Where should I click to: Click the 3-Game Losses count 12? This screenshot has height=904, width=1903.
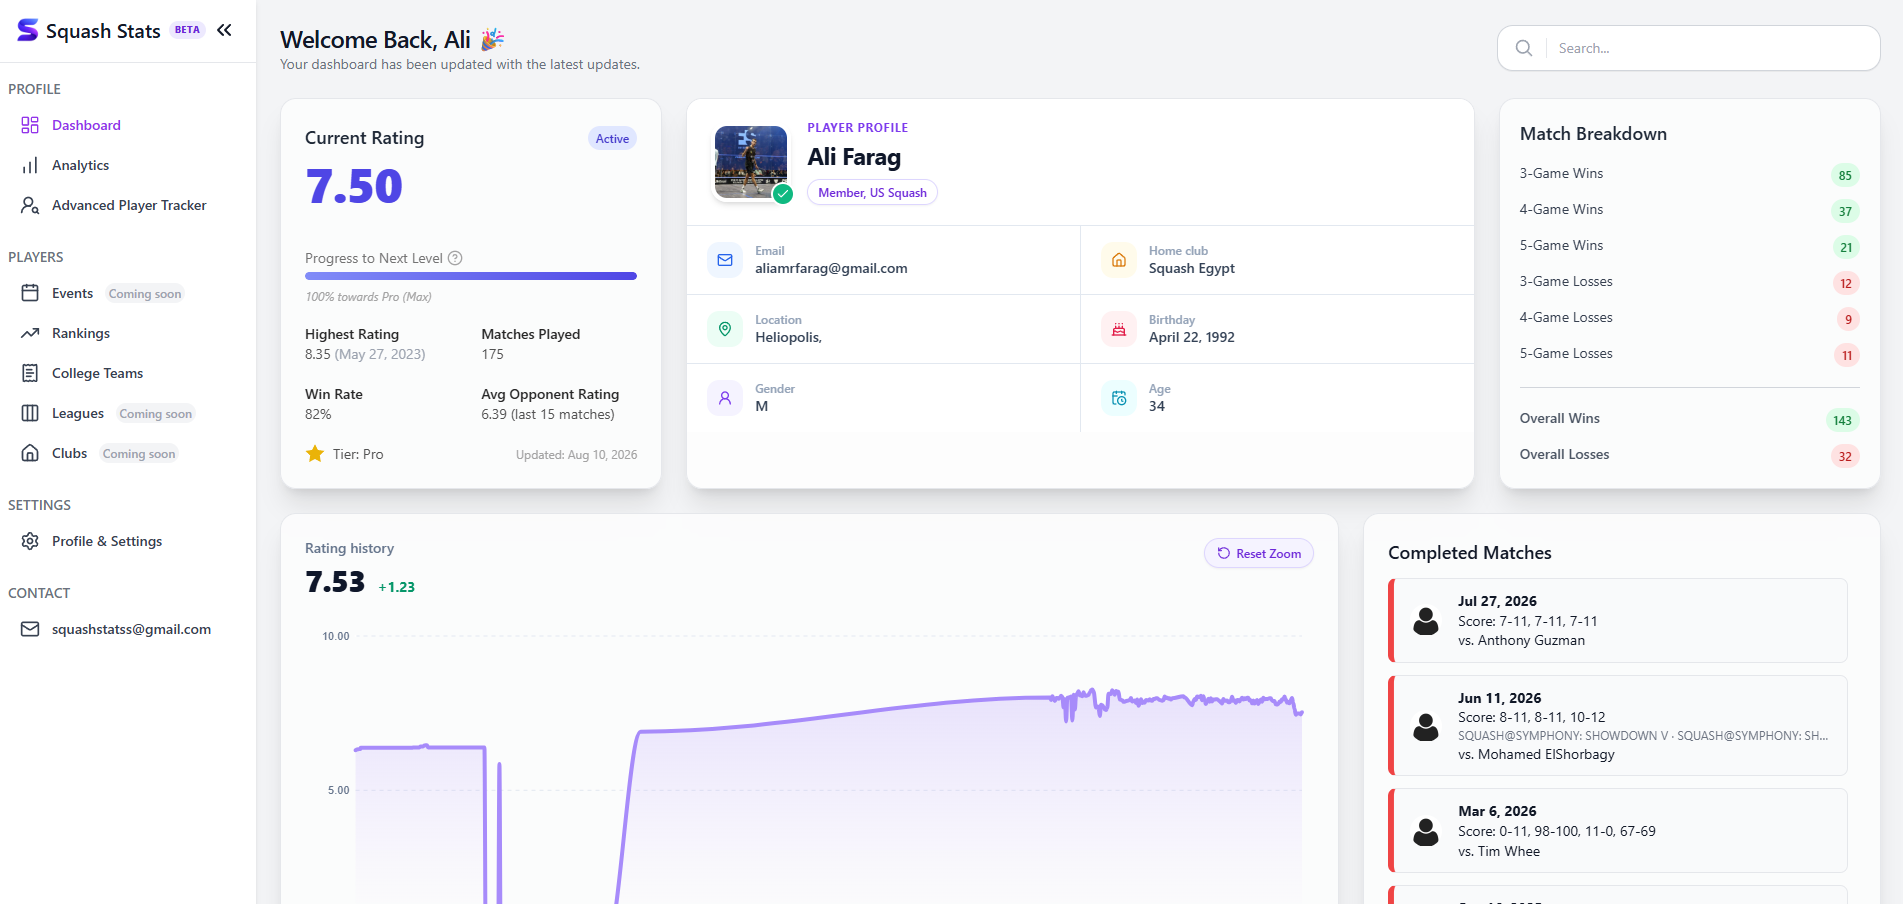(1846, 283)
